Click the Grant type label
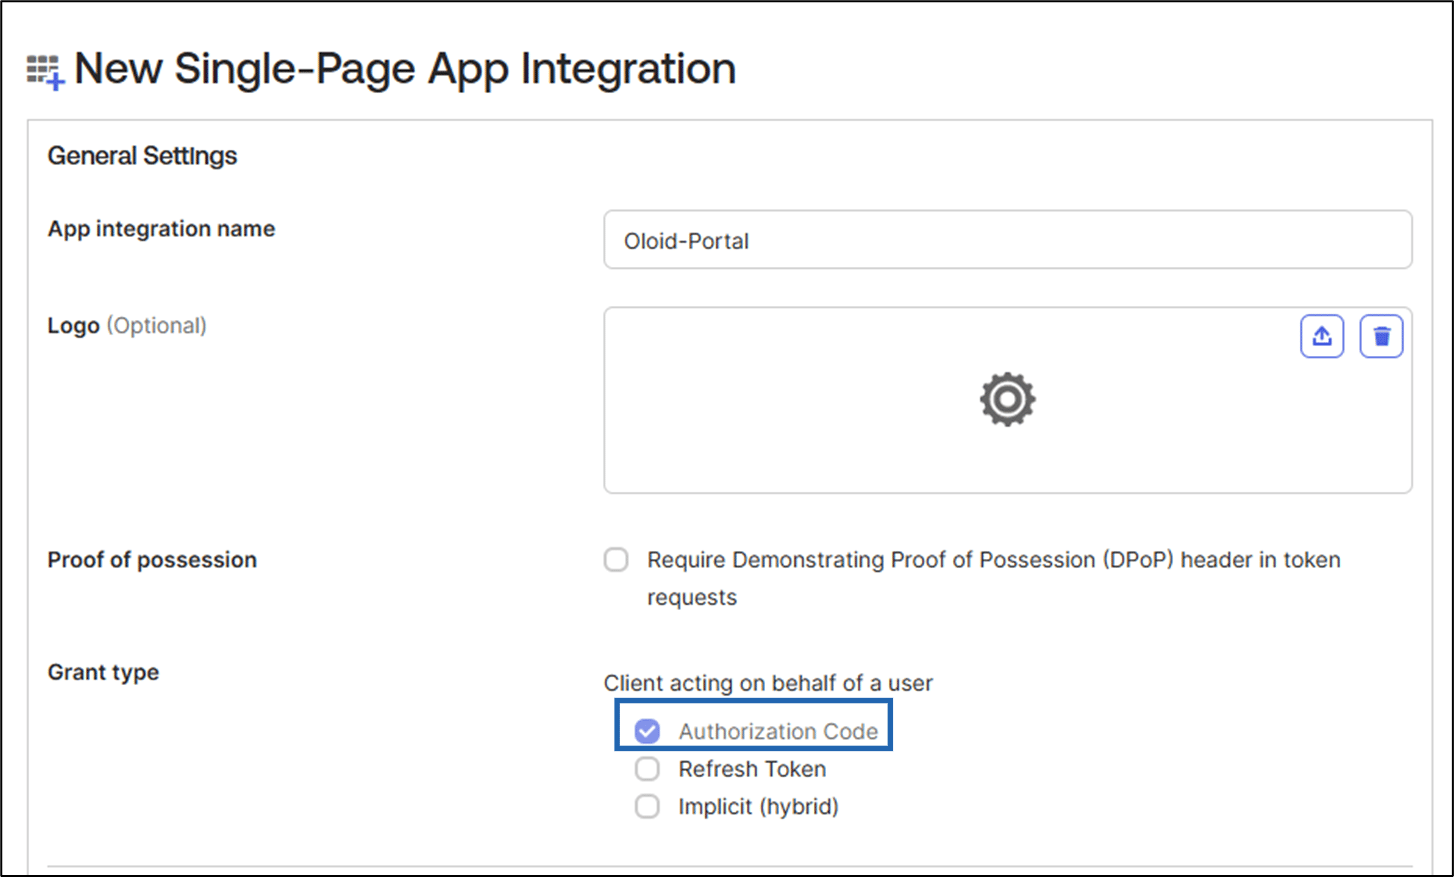This screenshot has height=877, width=1454. [x=103, y=672]
